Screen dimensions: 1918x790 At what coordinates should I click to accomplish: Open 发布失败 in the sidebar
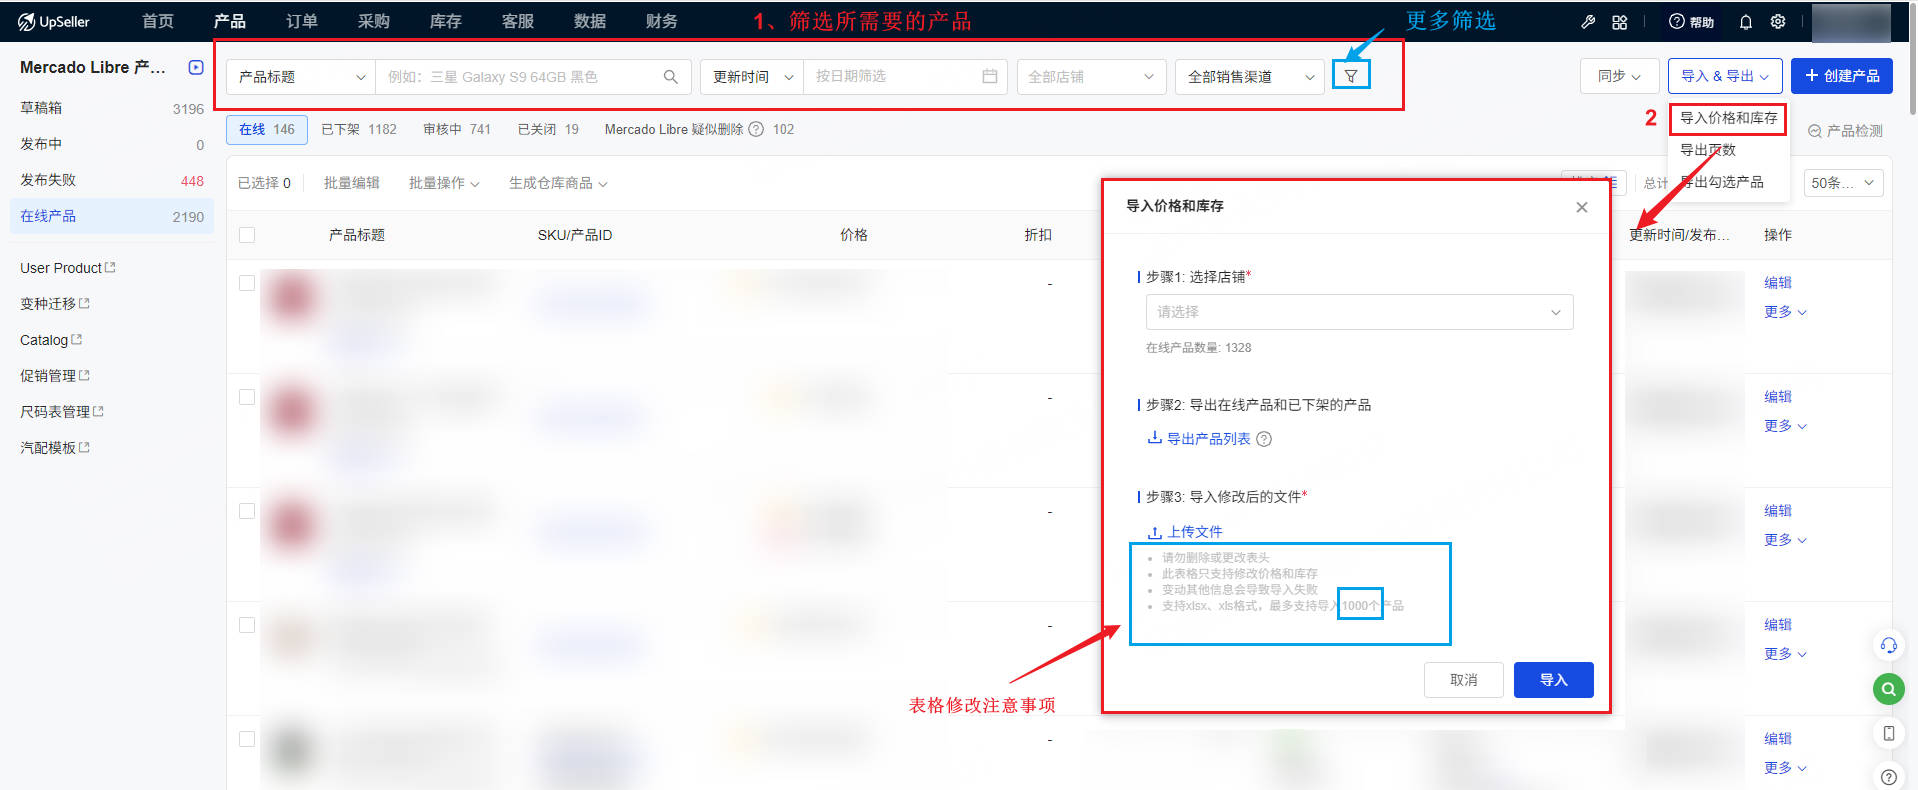pos(112,180)
